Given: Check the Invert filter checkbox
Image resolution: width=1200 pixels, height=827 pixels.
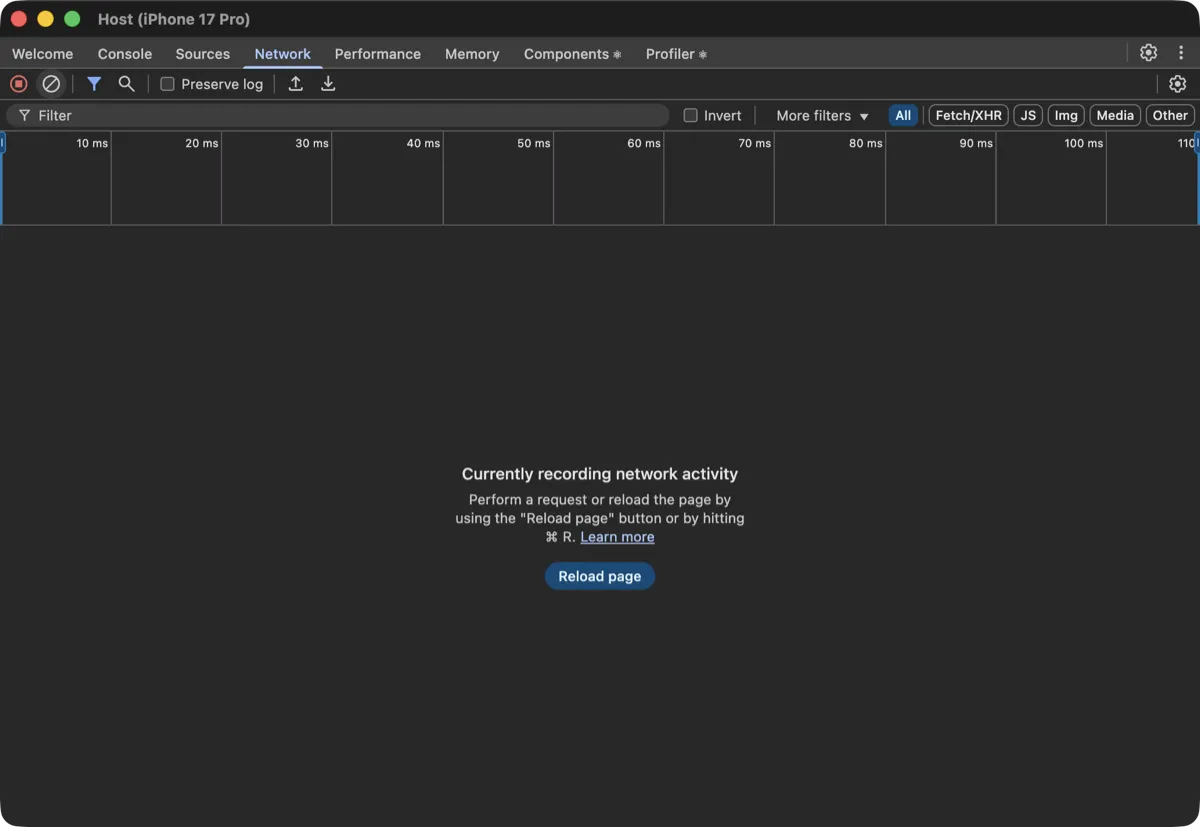Looking at the screenshot, I should 690,115.
